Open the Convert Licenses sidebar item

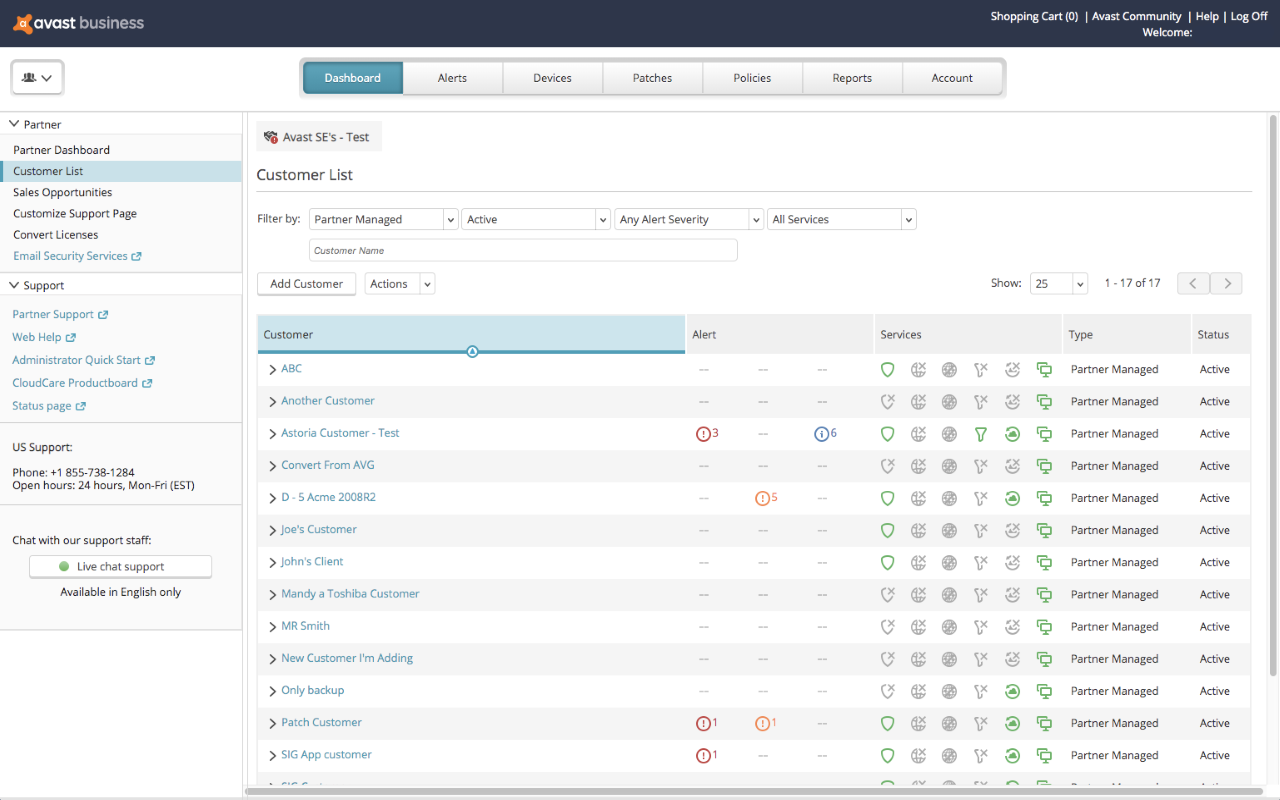click(x=55, y=235)
